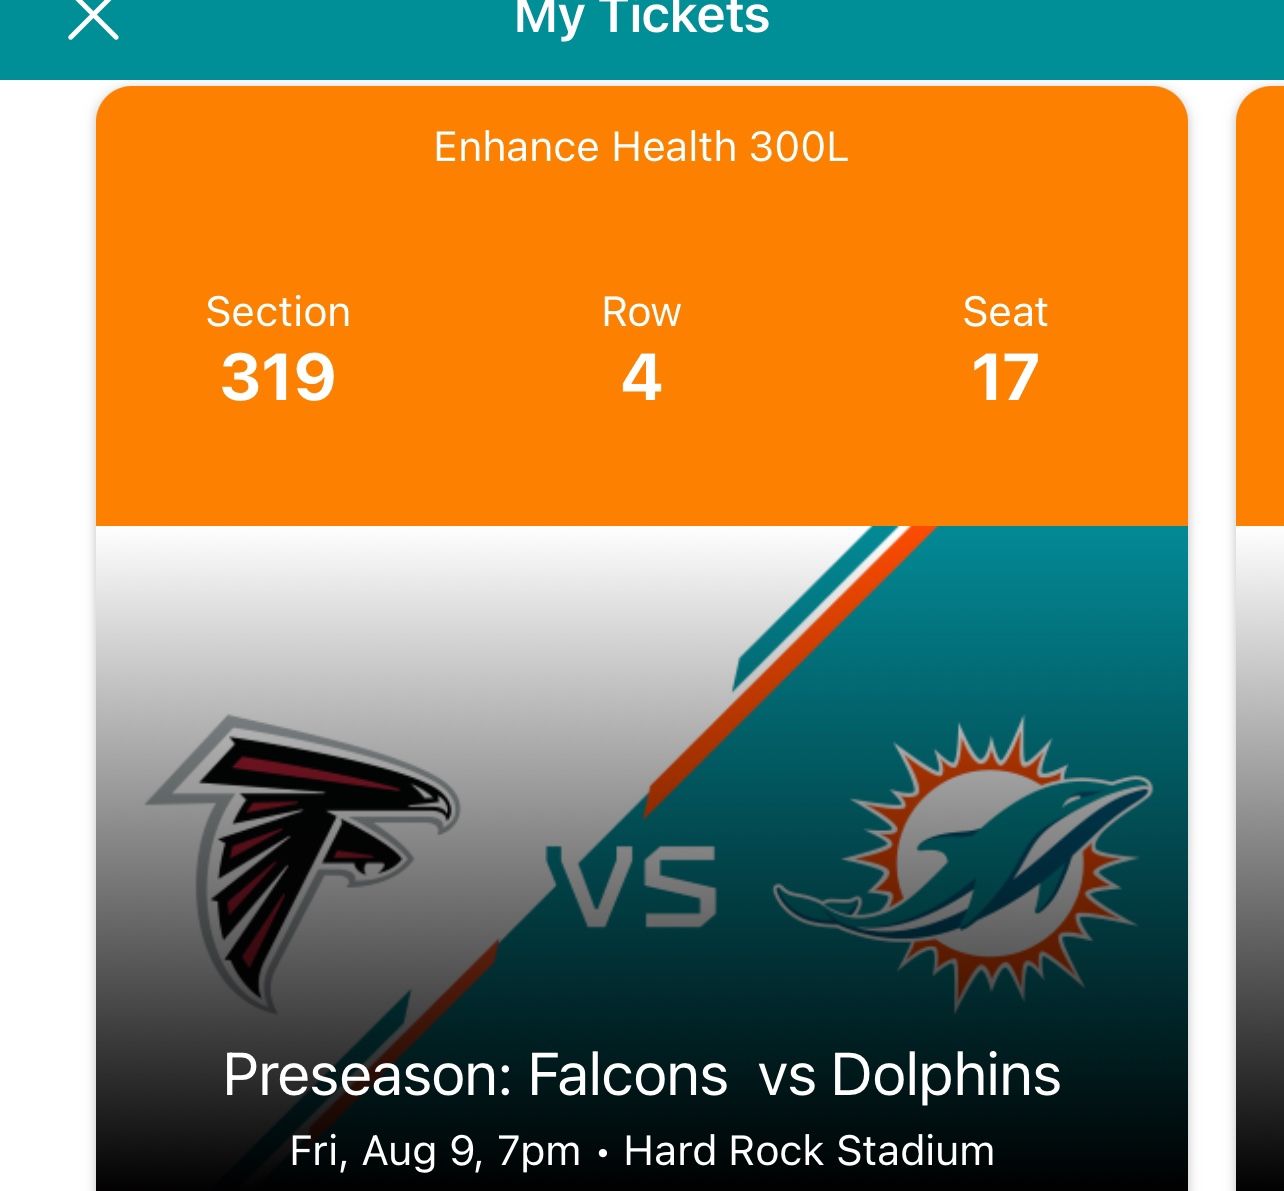Select the Row label
This screenshot has width=1284, height=1191.
pyautogui.click(x=641, y=312)
